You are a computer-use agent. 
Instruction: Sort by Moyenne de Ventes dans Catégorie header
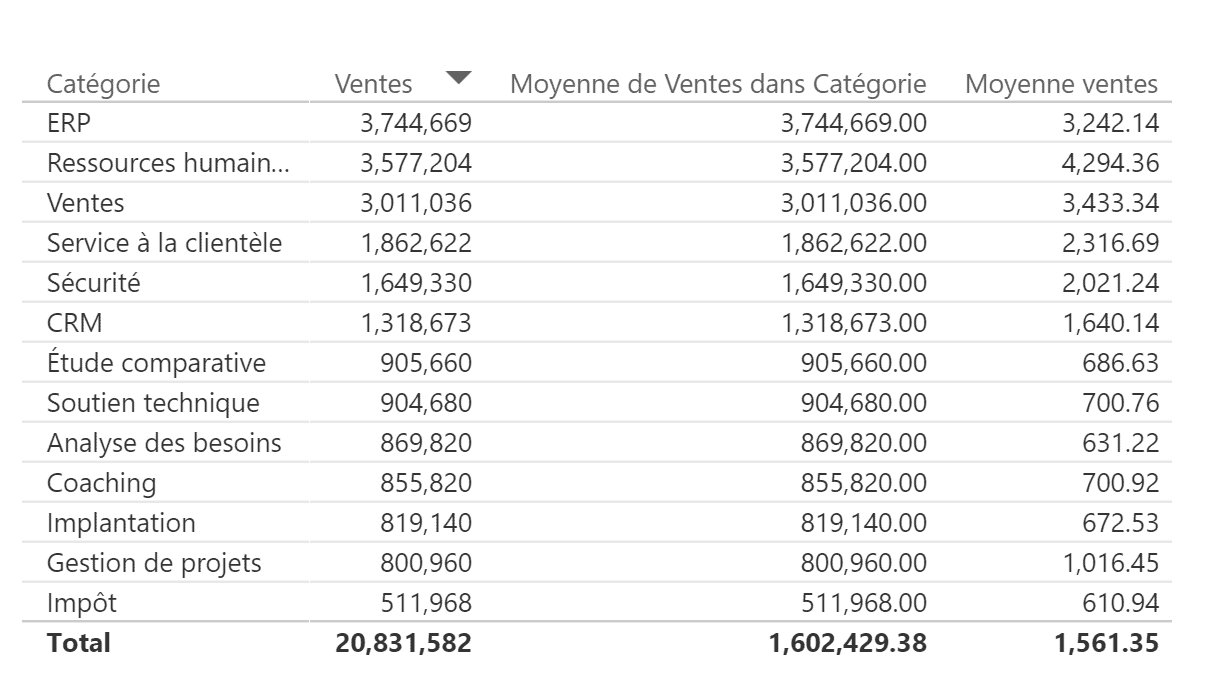[718, 84]
